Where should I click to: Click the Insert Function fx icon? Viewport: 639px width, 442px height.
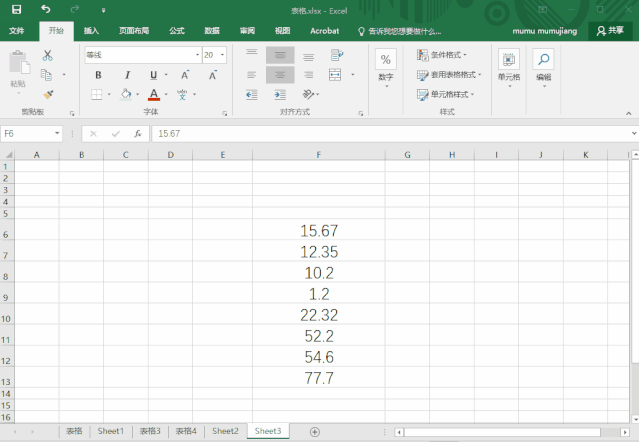click(x=138, y=134)
